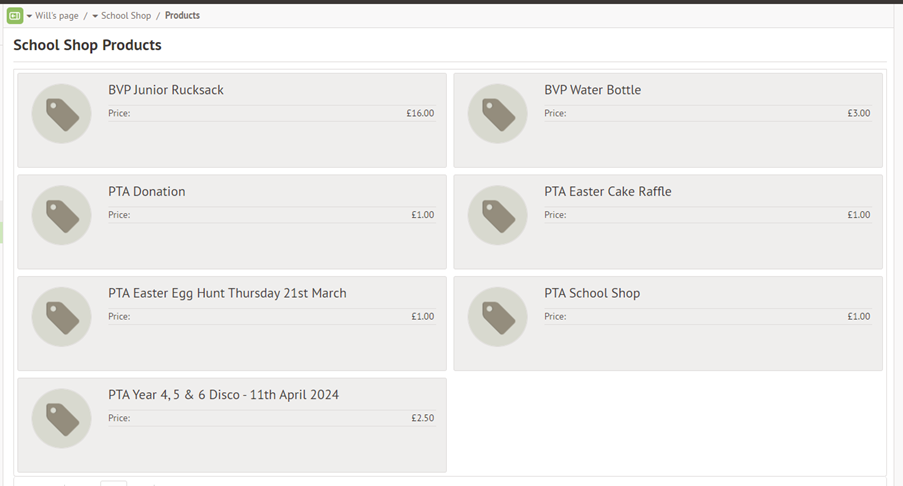This screenshot has width=903, height=486.
Task: Click the PTA Easter Egg Hunt tag icon
Action: 62,317
